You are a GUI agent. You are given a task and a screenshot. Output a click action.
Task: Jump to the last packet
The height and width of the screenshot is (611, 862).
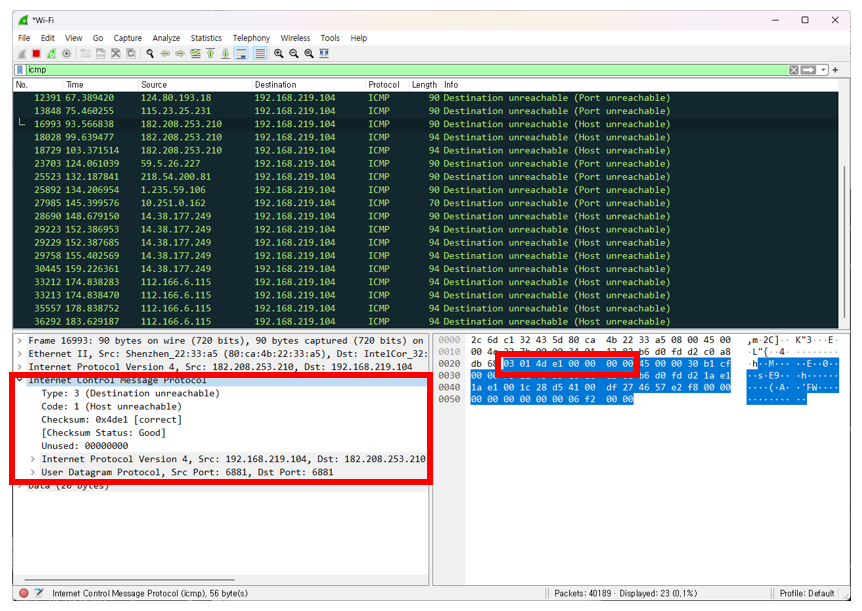tap(225, 53)
